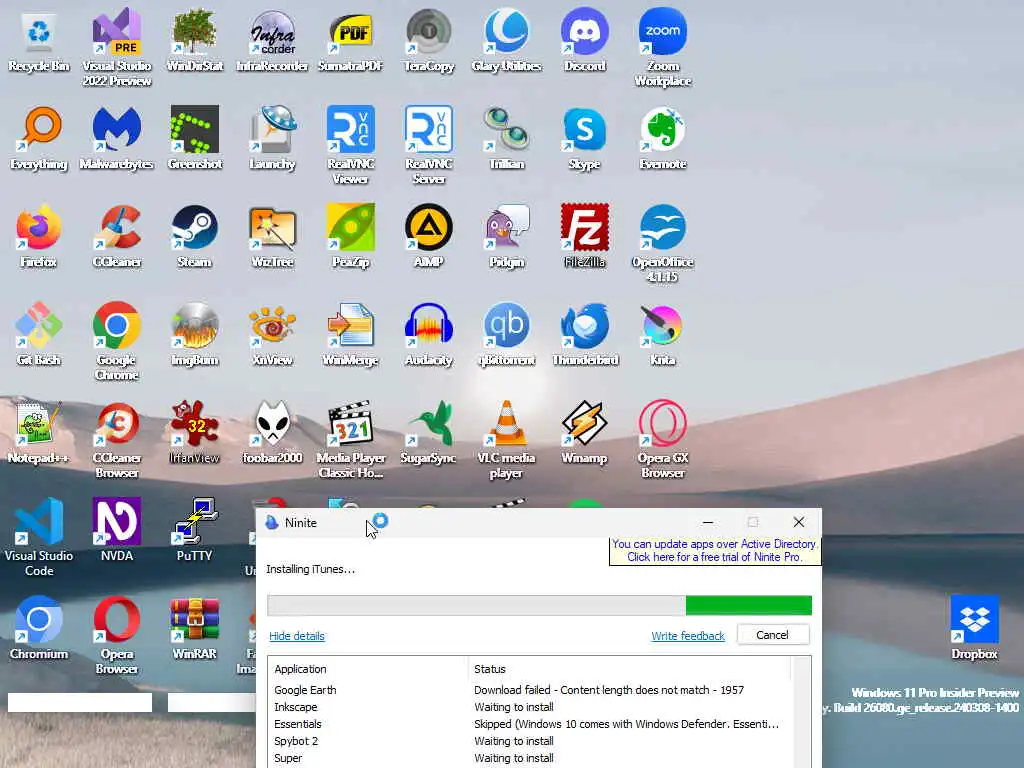Click the Ninite installation progress bar
1024x768 pixels.
(539, 605)
